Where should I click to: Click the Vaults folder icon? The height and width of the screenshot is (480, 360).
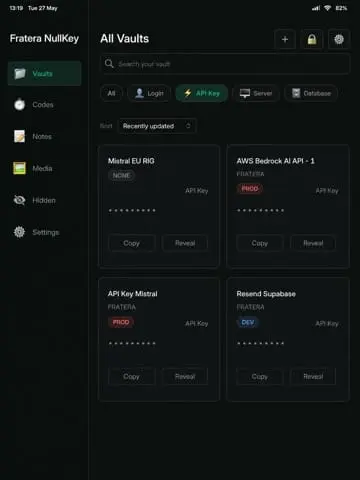[20, 73]
